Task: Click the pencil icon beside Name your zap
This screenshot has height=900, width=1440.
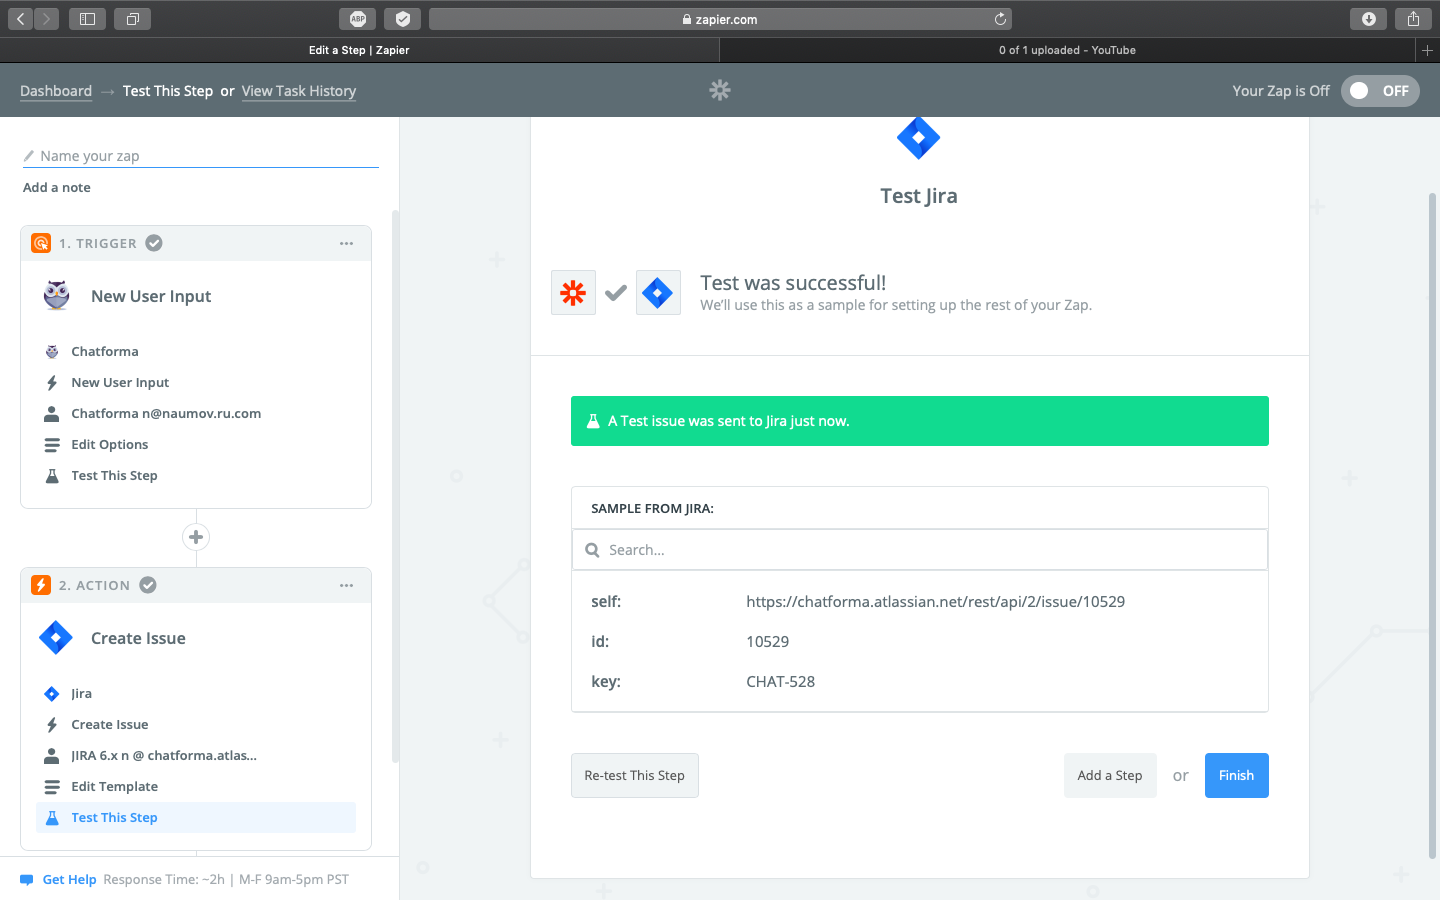Action: tap(29, 156)
